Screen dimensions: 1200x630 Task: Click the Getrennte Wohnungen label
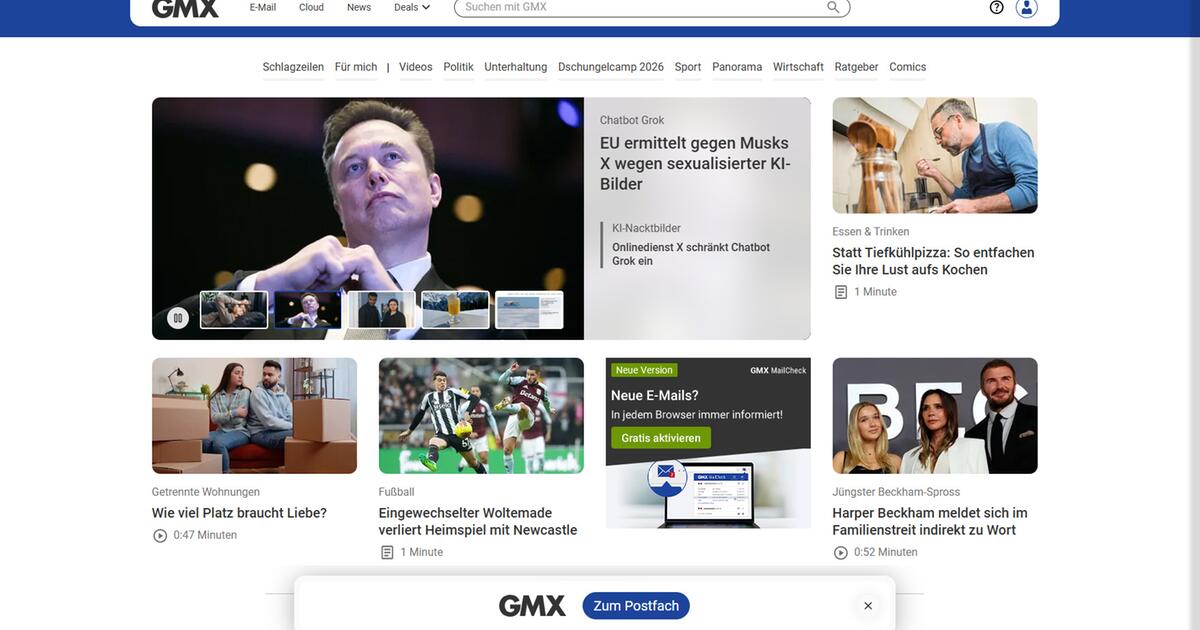click(x=206, y=492)
